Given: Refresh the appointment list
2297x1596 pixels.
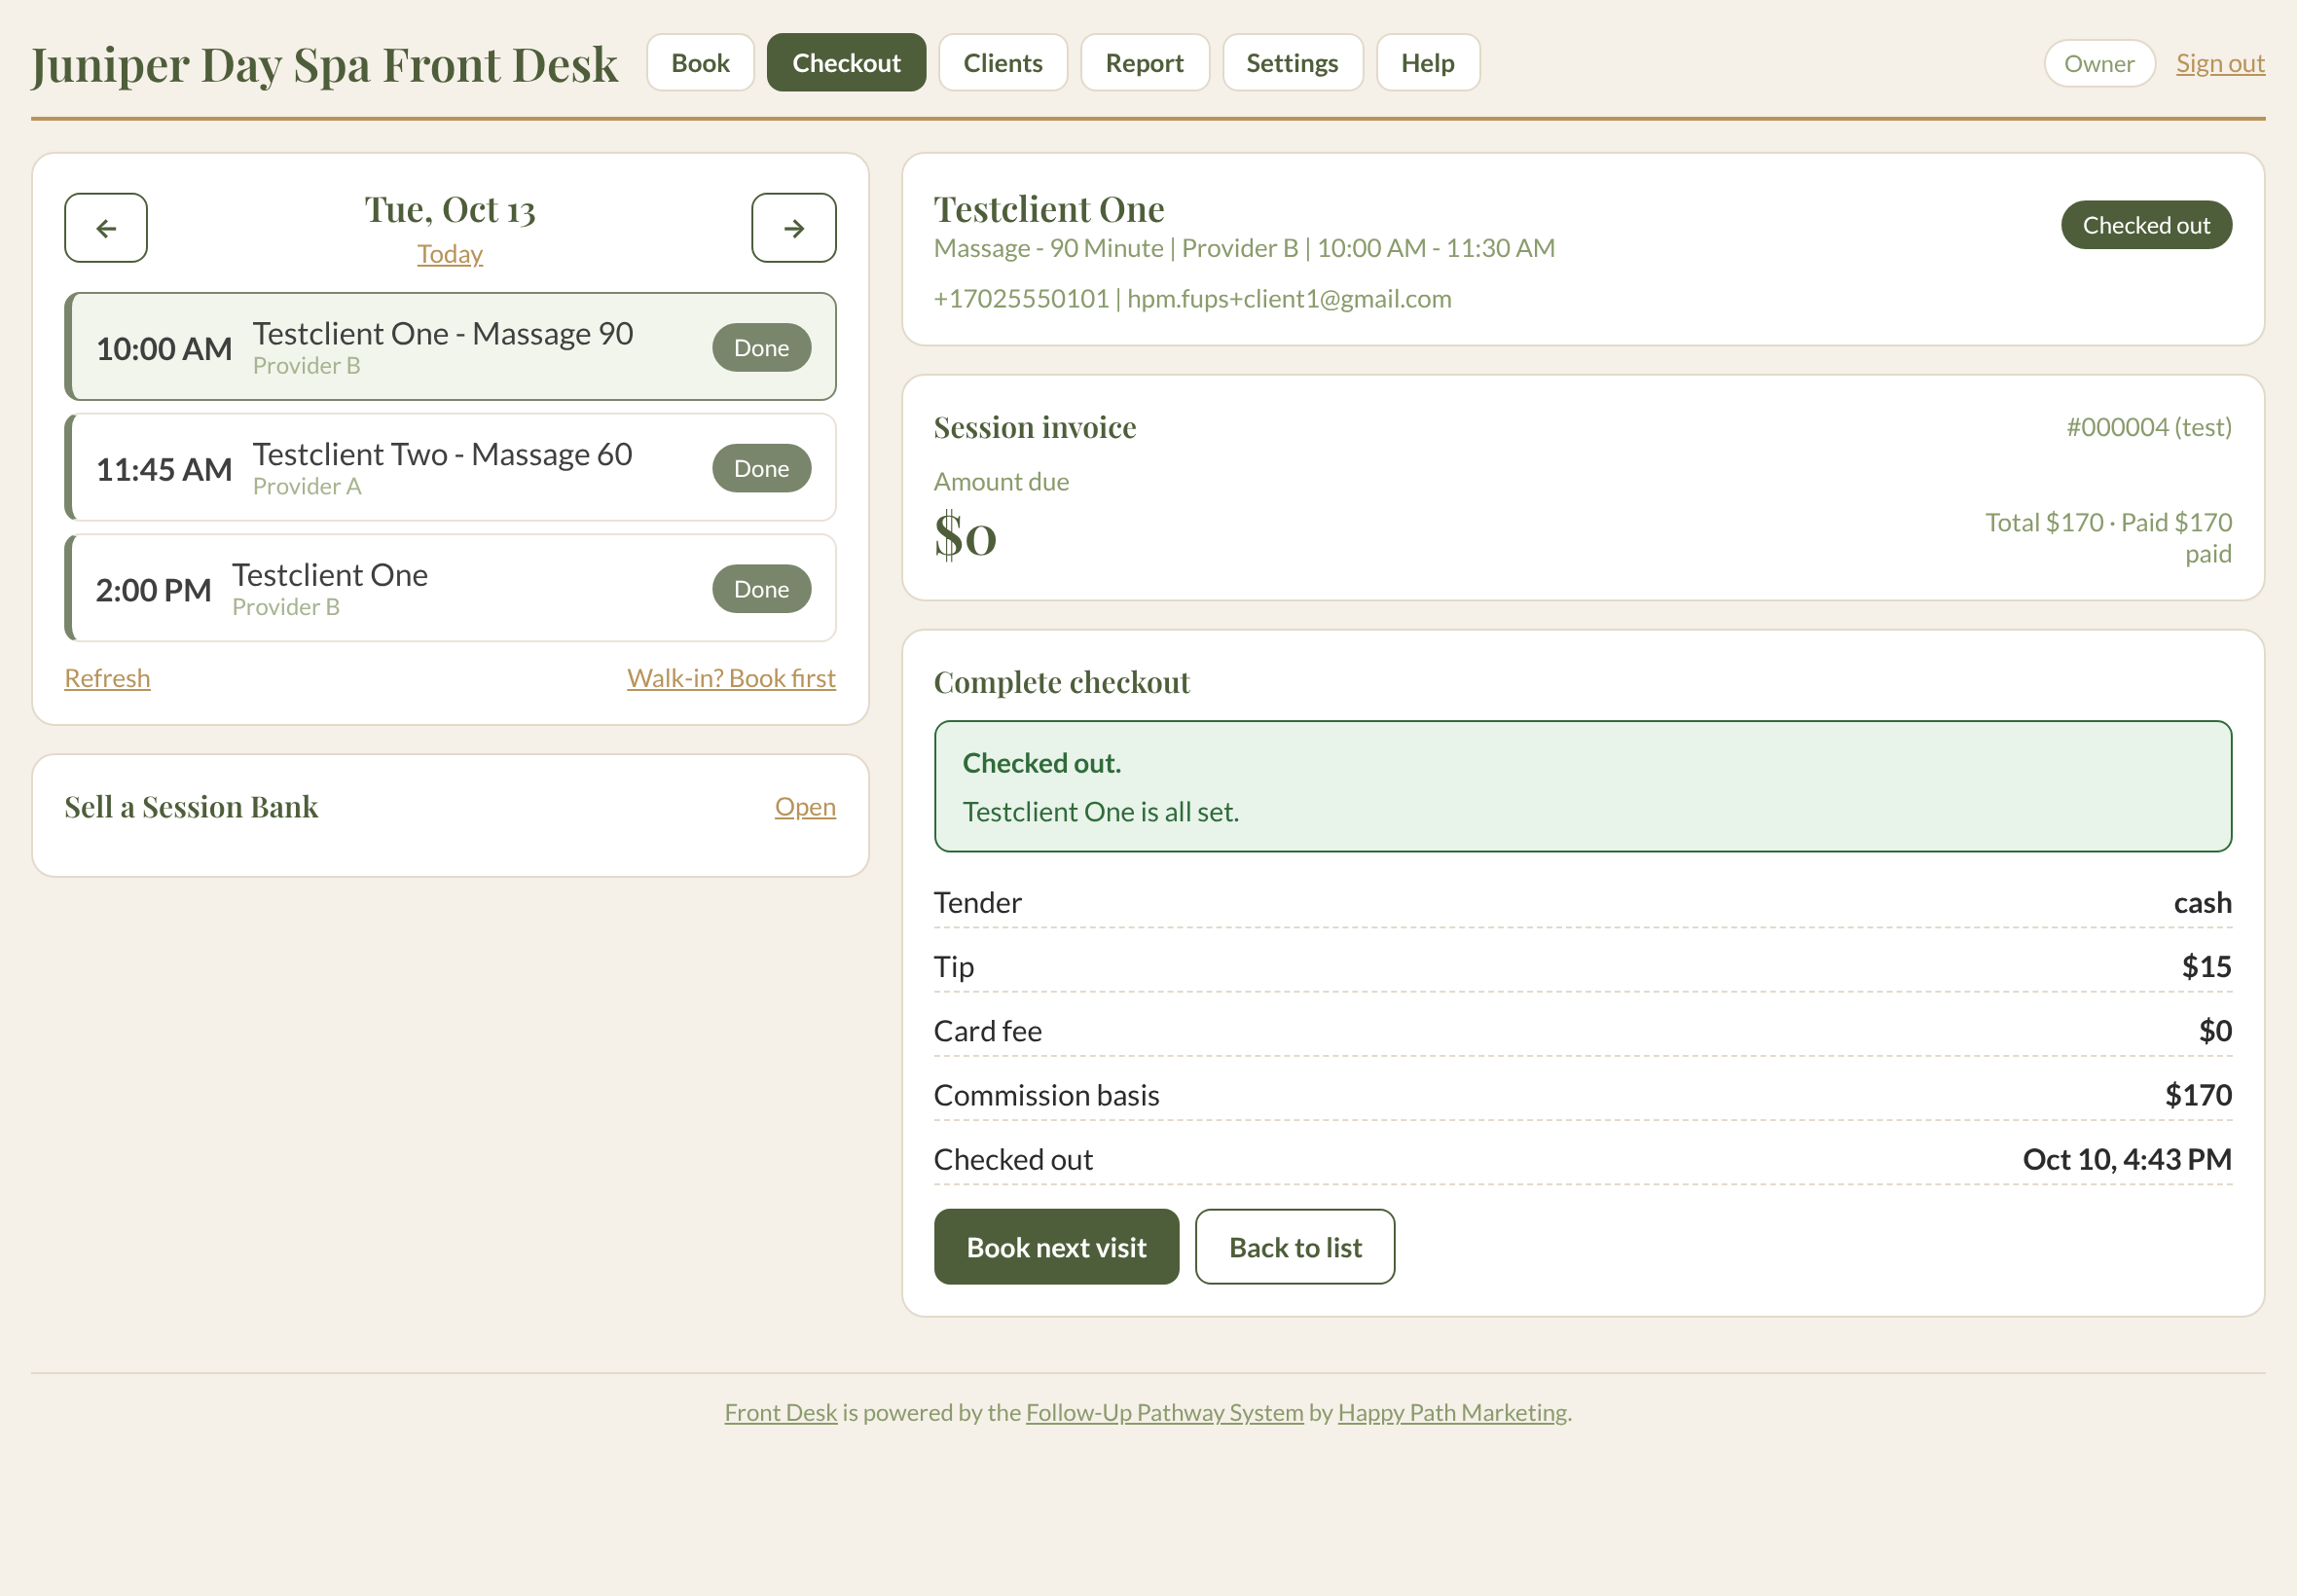Looking at the screenshot, I should coord(107,678).
